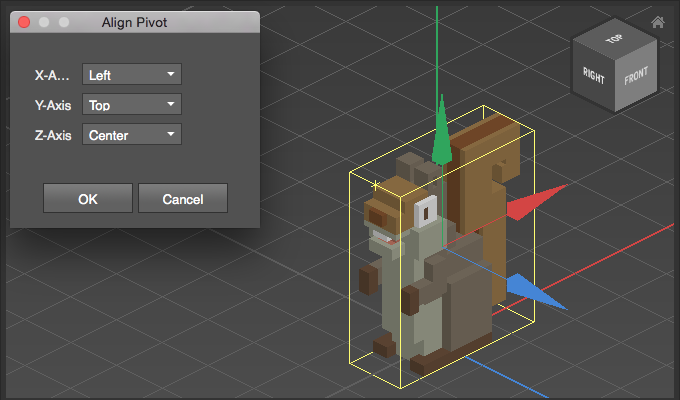Image resolution: width=680 pixels, height=400 pixels.
Task: Open the Y-Axis dropdown showing Top
Action: tap(132, 104)
